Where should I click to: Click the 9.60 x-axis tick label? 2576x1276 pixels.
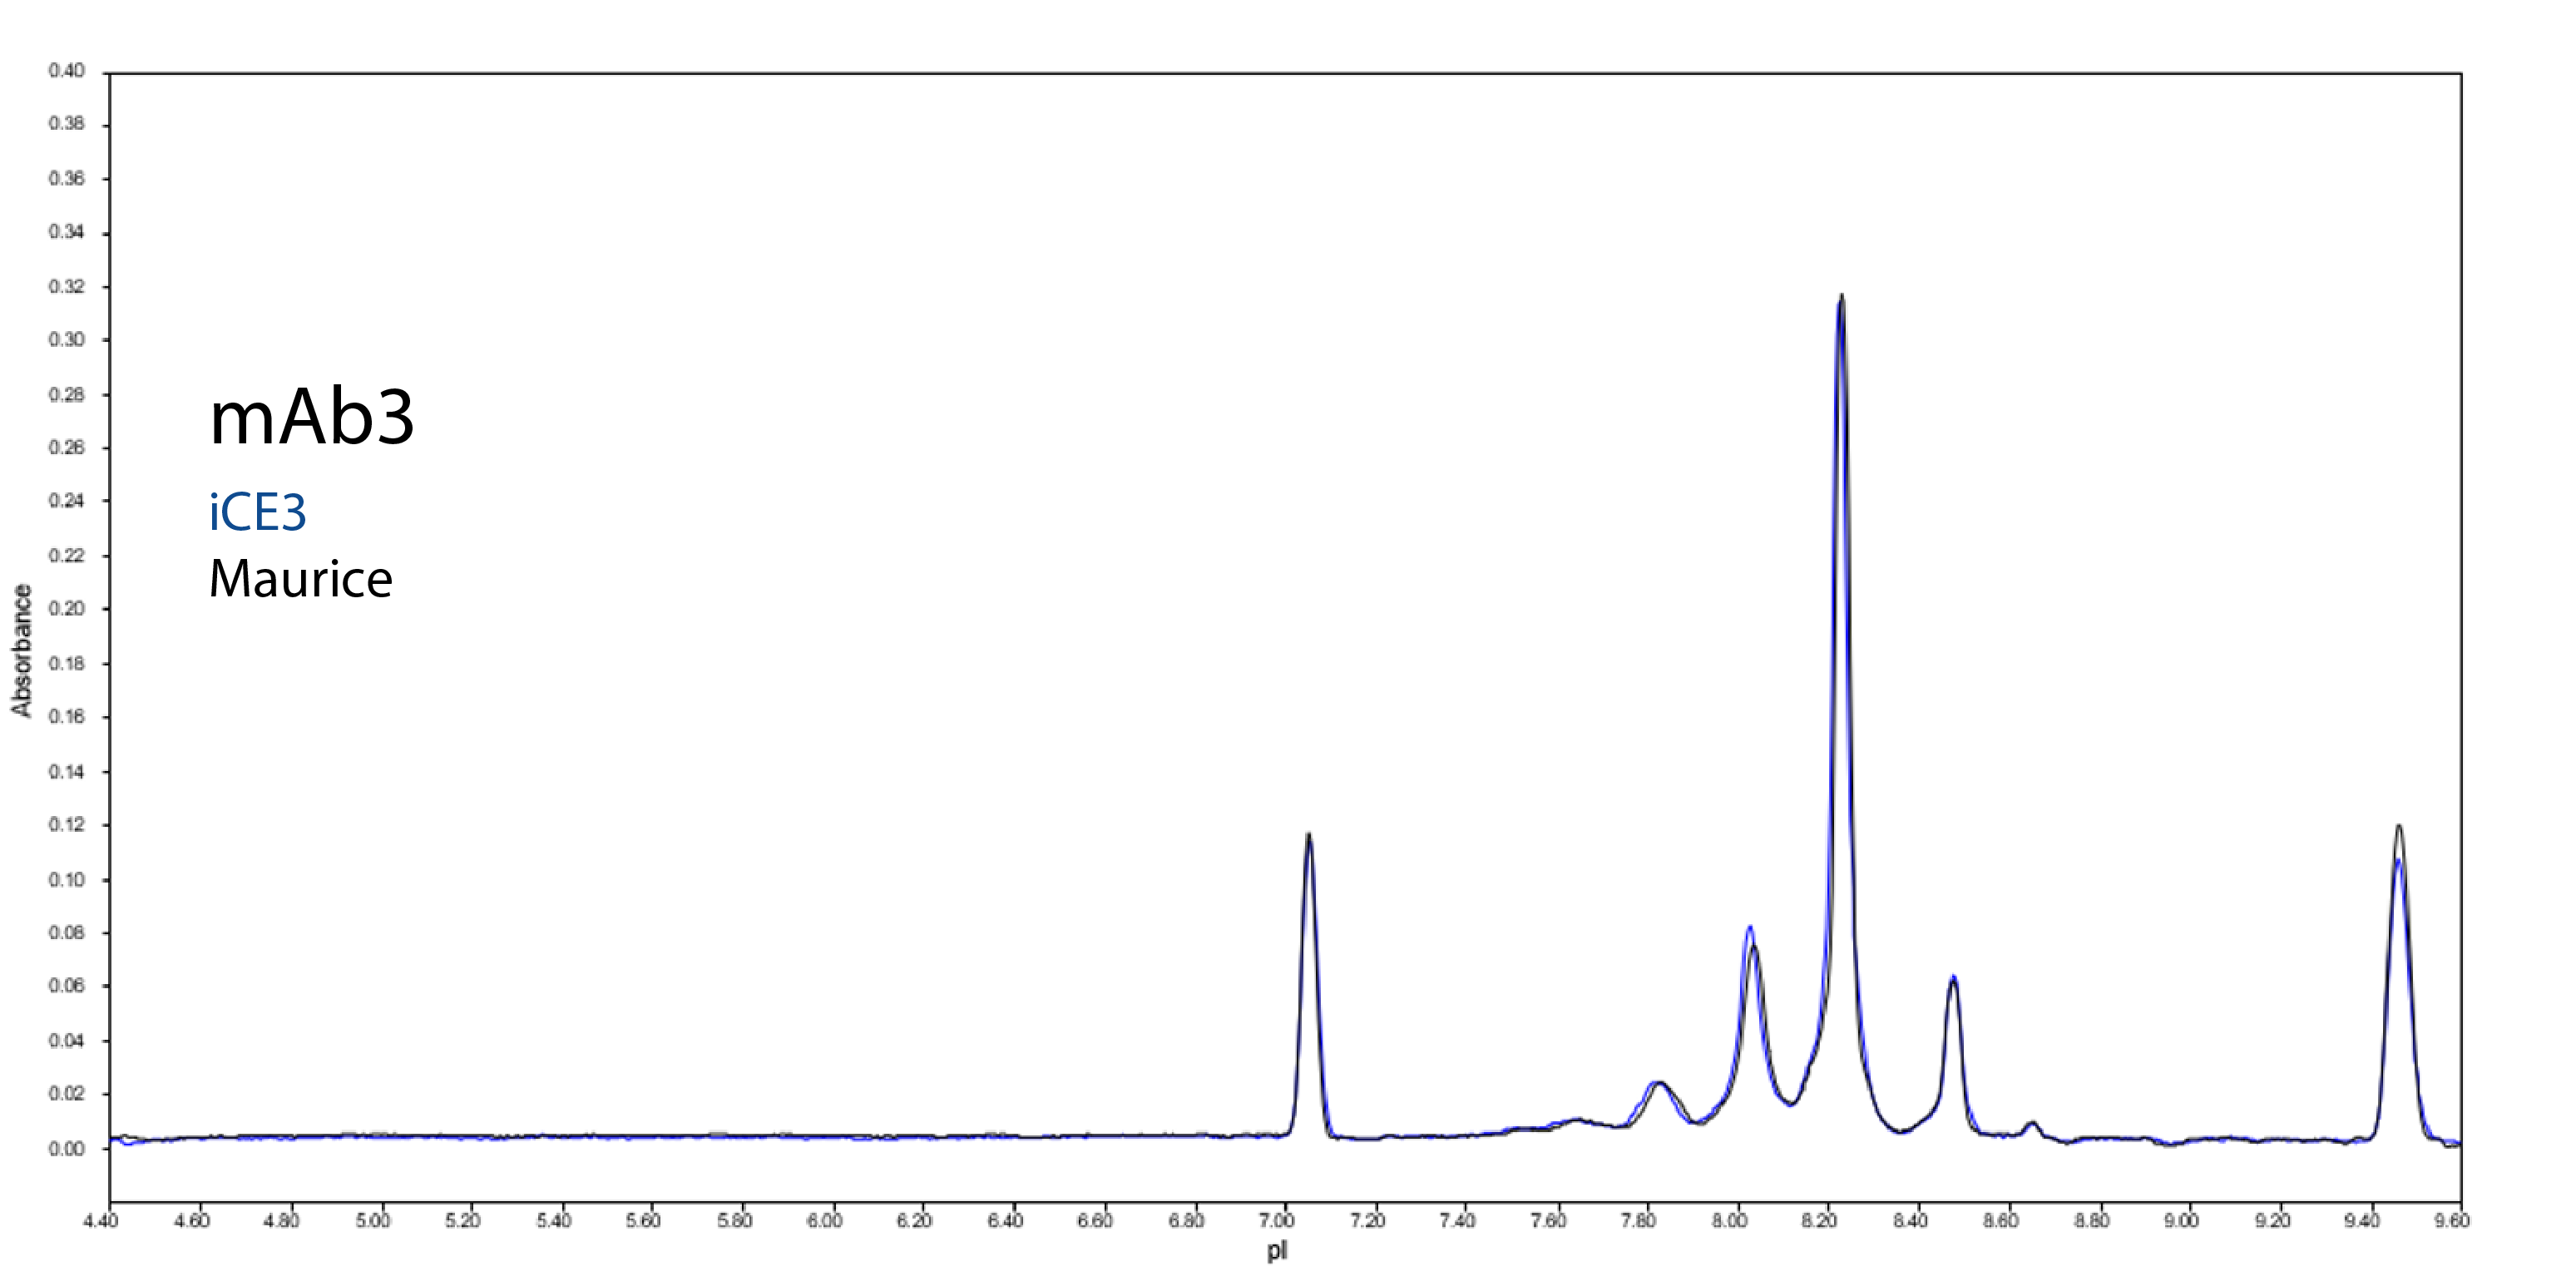2453,1220
